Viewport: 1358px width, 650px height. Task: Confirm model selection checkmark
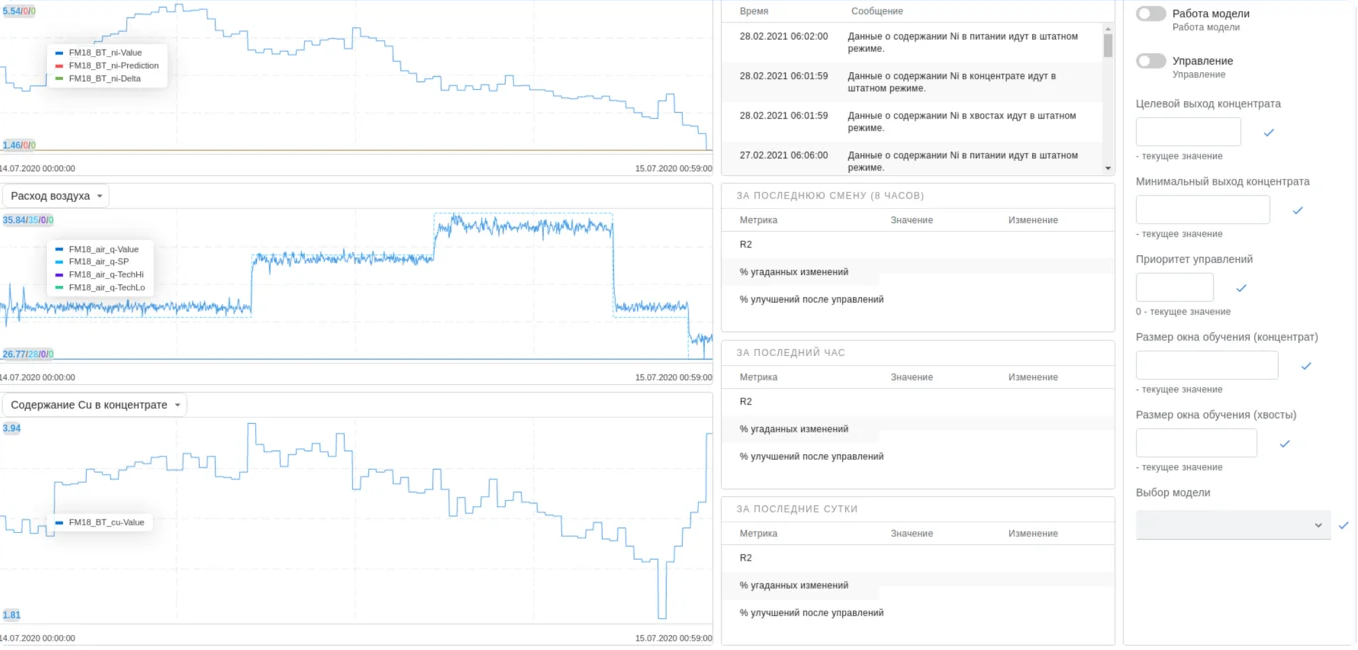point(1343,525)
